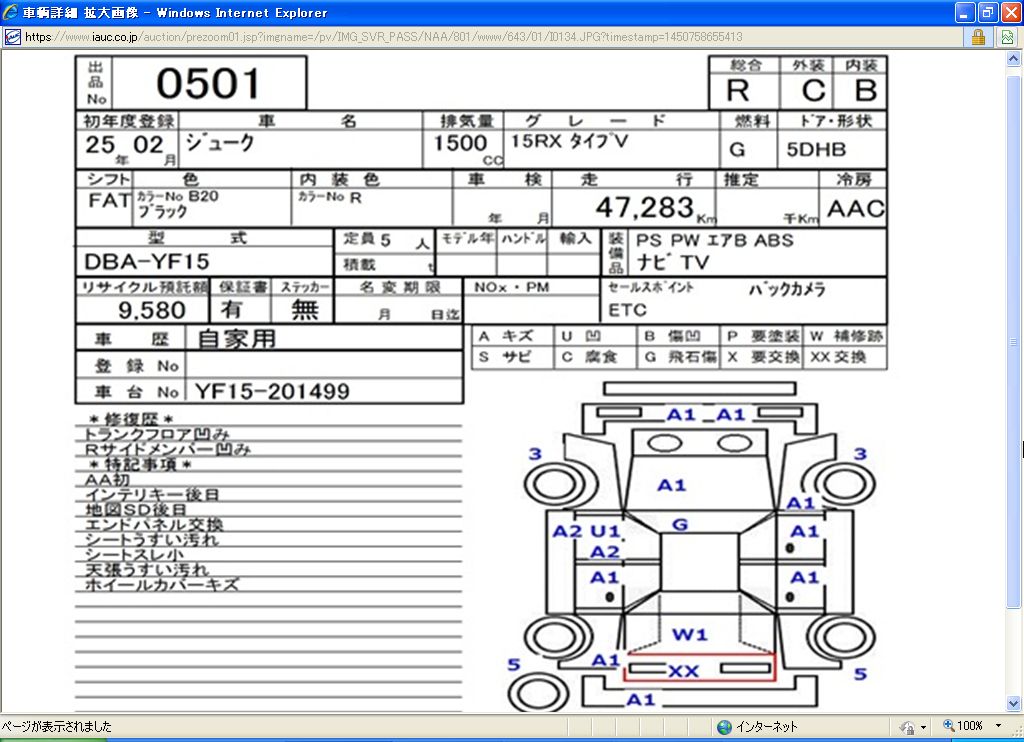Screen dimensions: 1024x742
Task: Open the zoom level 100% dropdown arrow
Action: [x=998, y=727]
